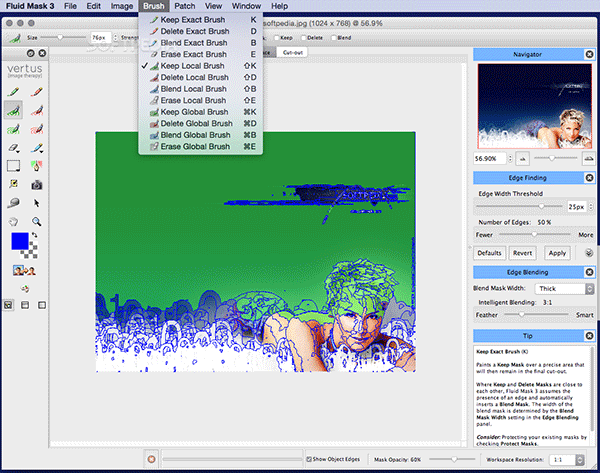Click Navigator zoom out small-mountain button

coord(522,158)
